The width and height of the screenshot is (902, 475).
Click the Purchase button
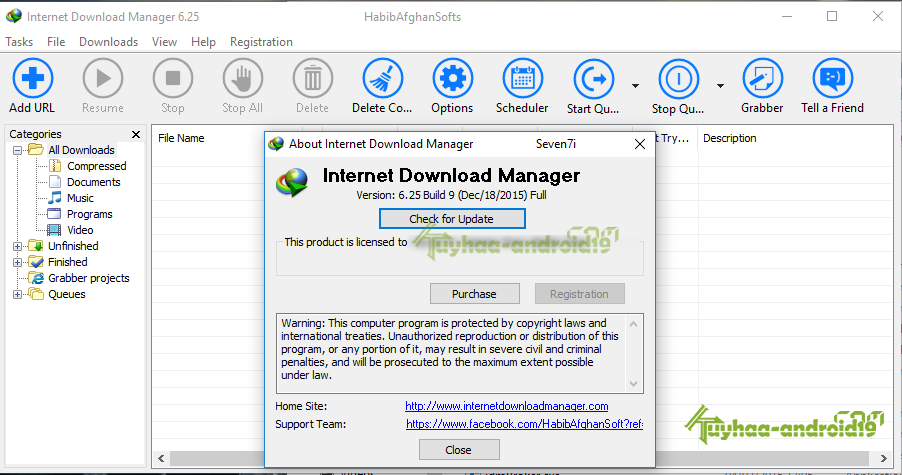[475, 294]
